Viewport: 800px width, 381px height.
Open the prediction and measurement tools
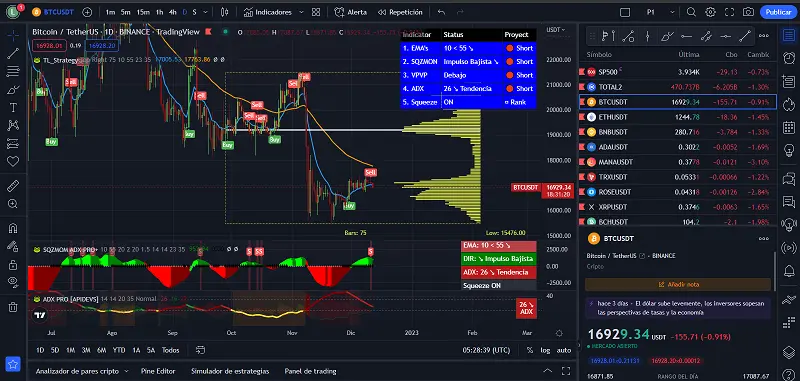point(13,143)
